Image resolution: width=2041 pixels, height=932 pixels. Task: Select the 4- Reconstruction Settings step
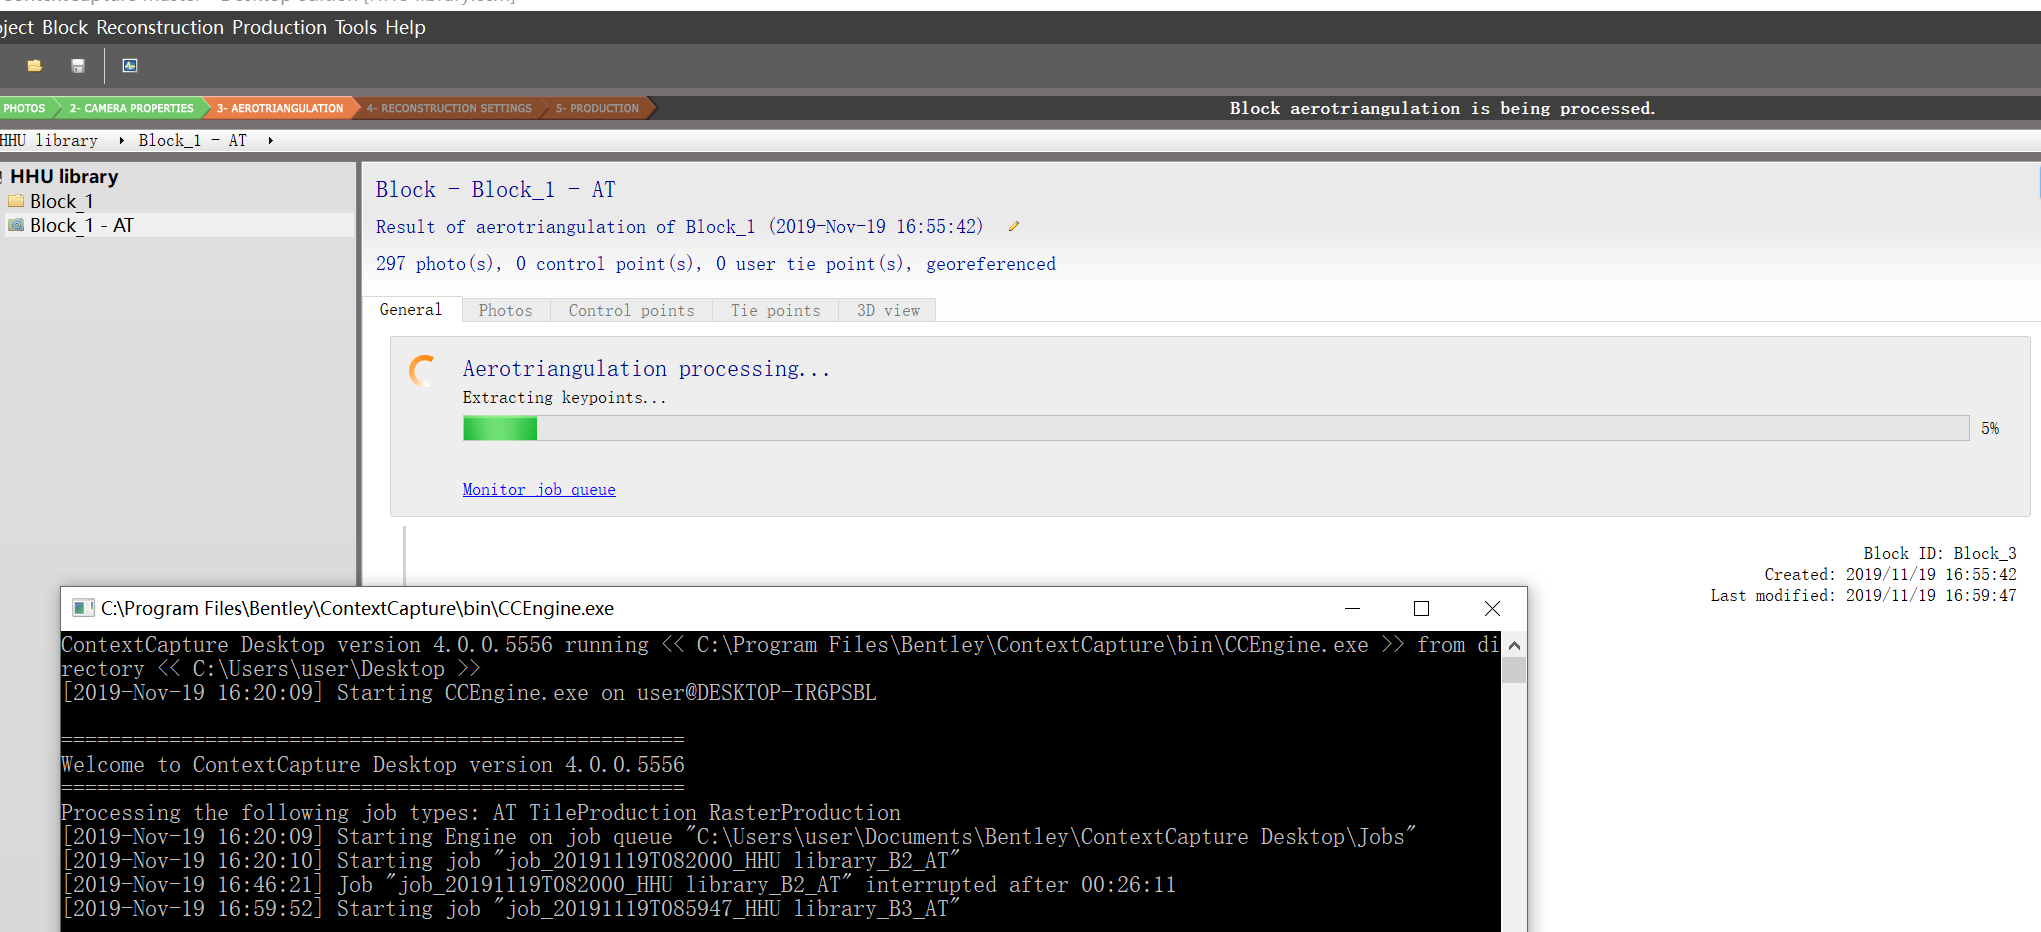449,108
